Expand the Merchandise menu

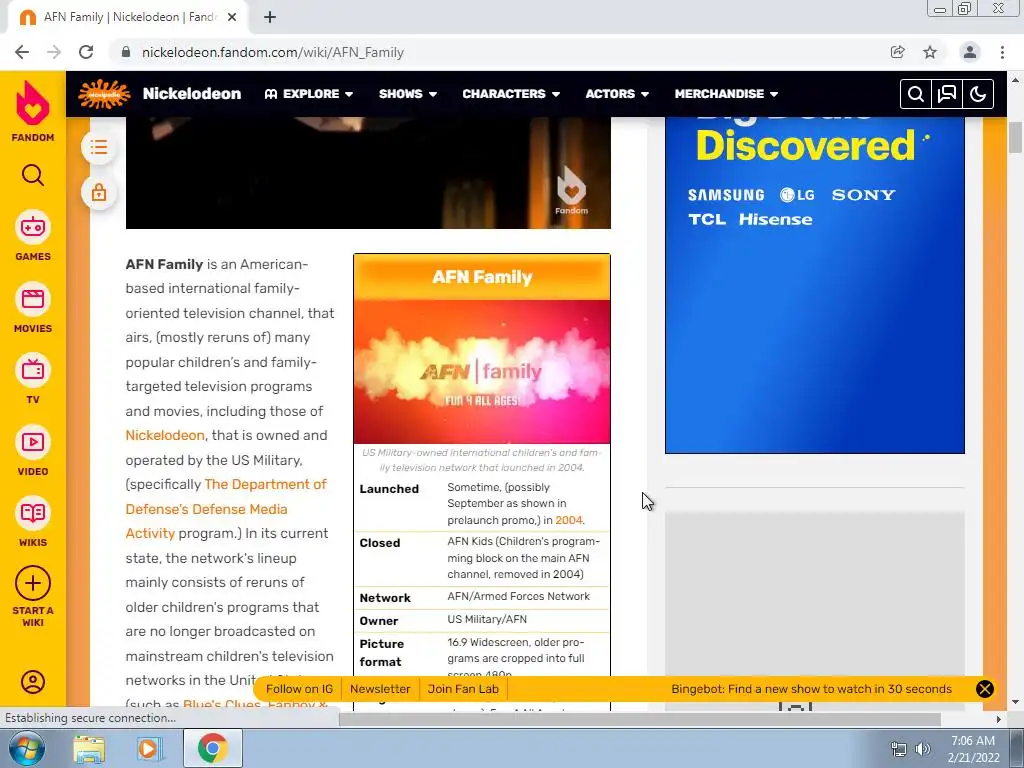click(726, 94)
